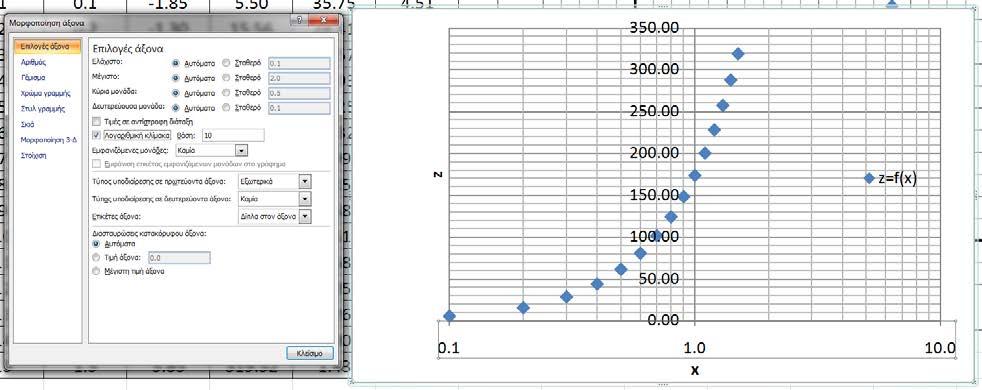982x390 pixels.
Task: Click the 'Κλείσιμο' button
Action: (309, 353)
